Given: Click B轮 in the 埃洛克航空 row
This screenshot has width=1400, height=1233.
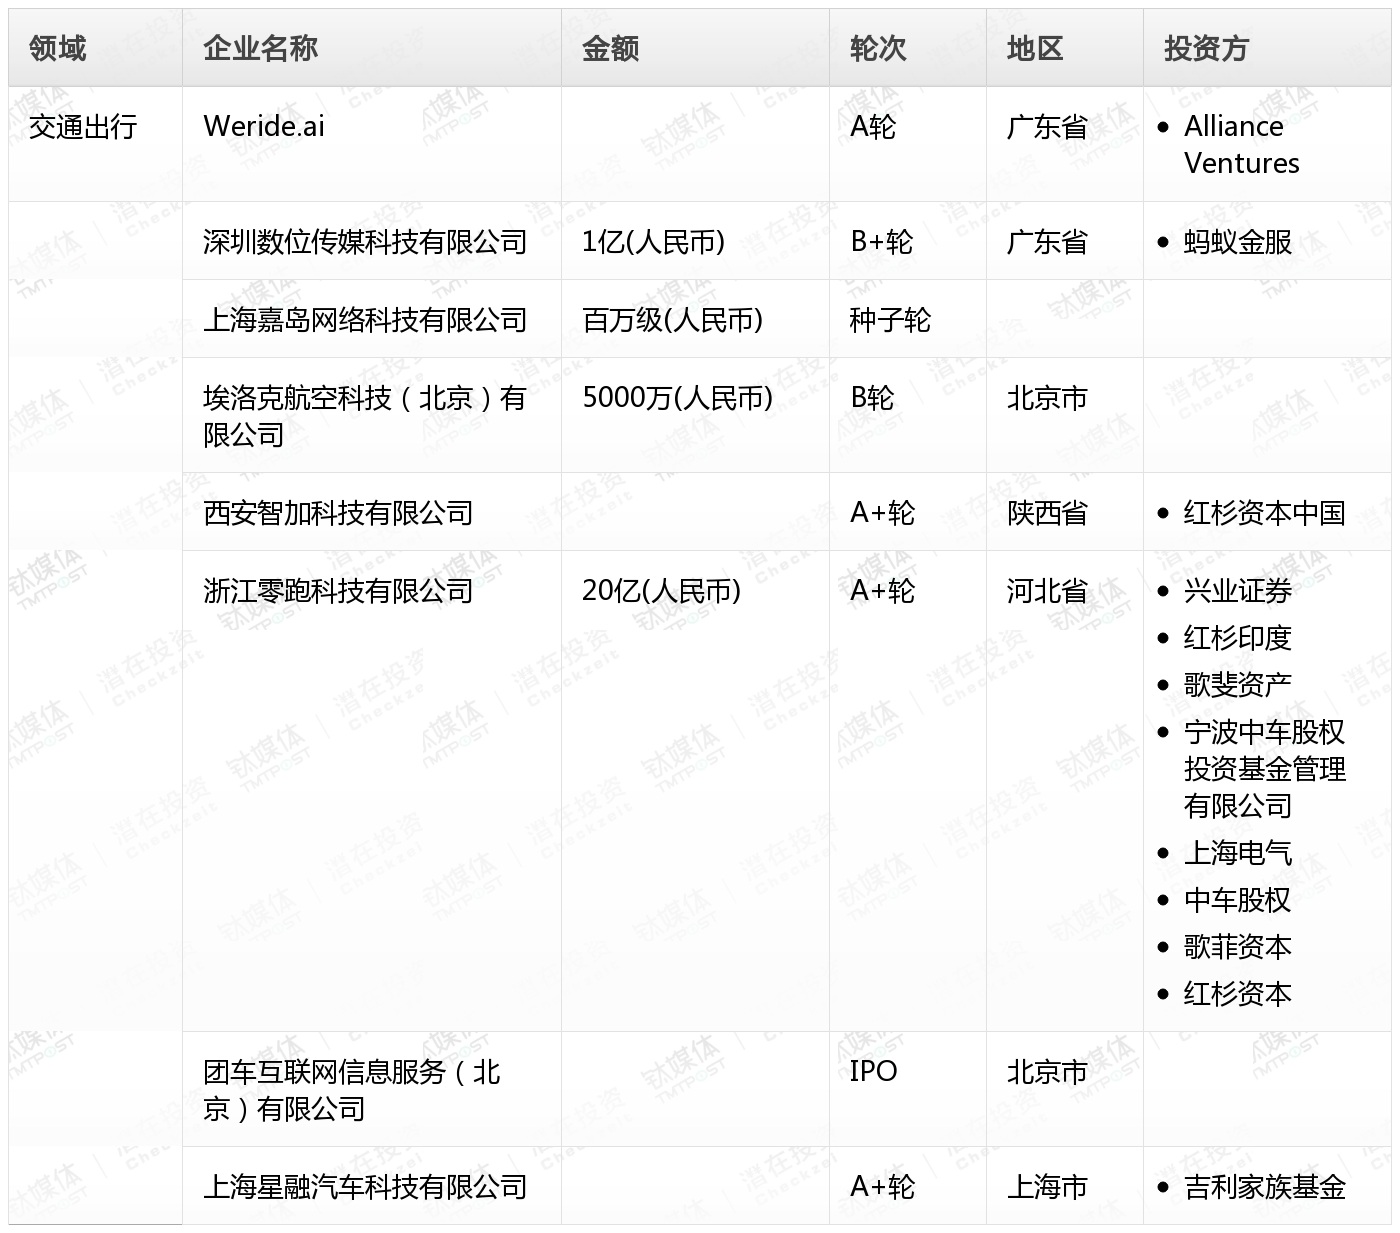Looking at the screenshot, I should click(872, 398).
